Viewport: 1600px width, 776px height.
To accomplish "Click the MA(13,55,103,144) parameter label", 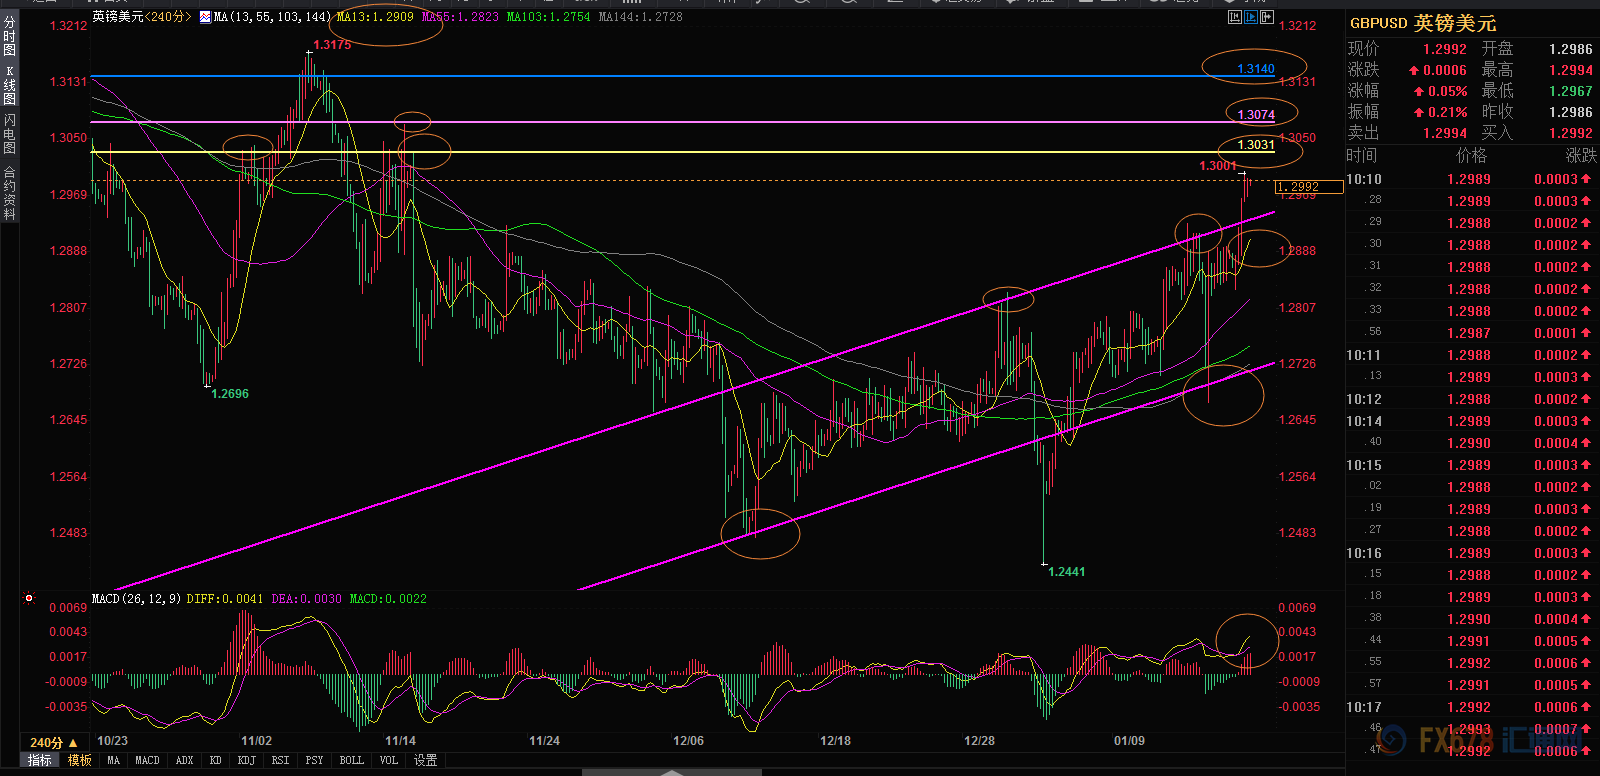I will point(273,17).
